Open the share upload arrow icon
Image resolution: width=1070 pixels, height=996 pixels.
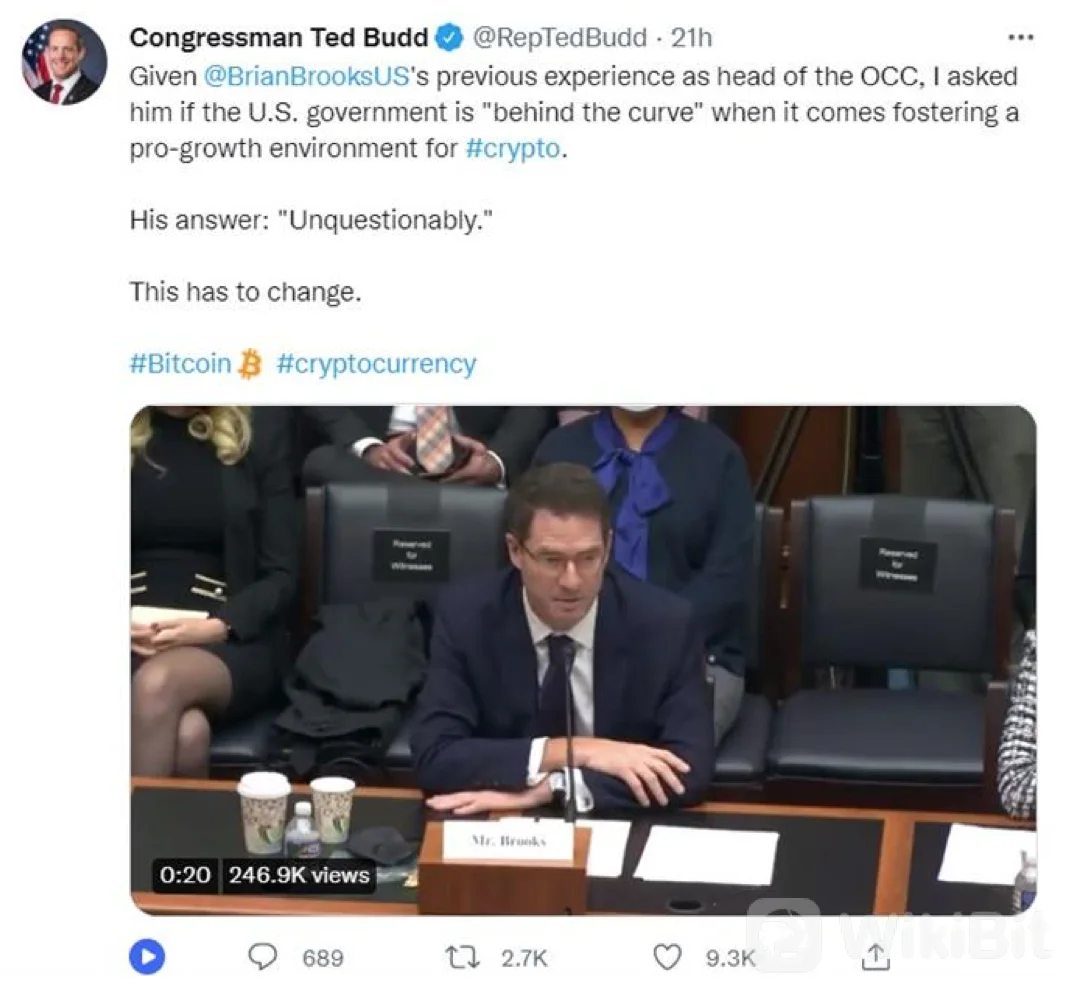[x=876, y=957]
